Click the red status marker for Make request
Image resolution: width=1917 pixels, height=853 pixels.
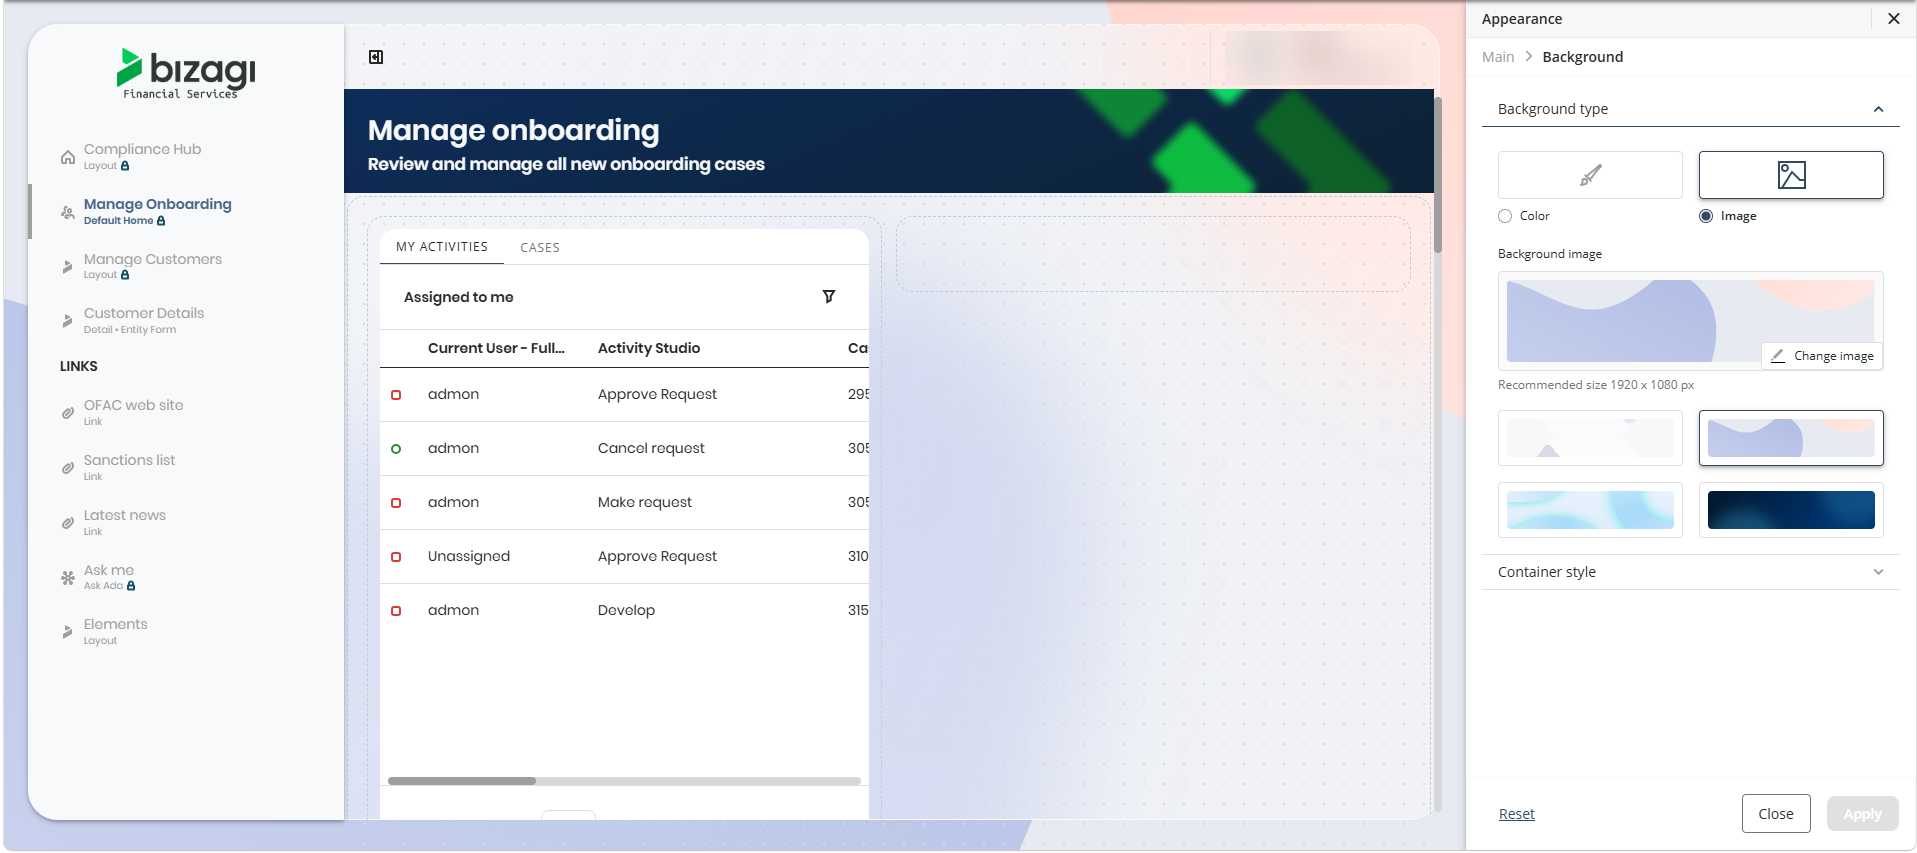[396, 503]
